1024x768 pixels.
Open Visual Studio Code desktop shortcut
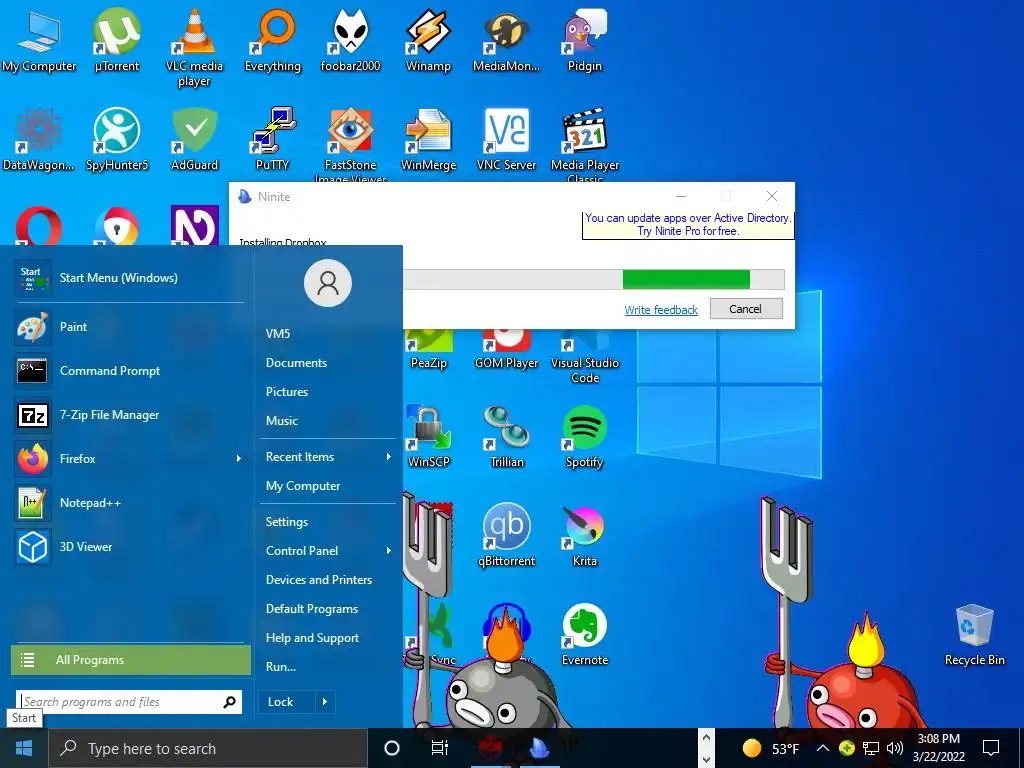point(584,358)
